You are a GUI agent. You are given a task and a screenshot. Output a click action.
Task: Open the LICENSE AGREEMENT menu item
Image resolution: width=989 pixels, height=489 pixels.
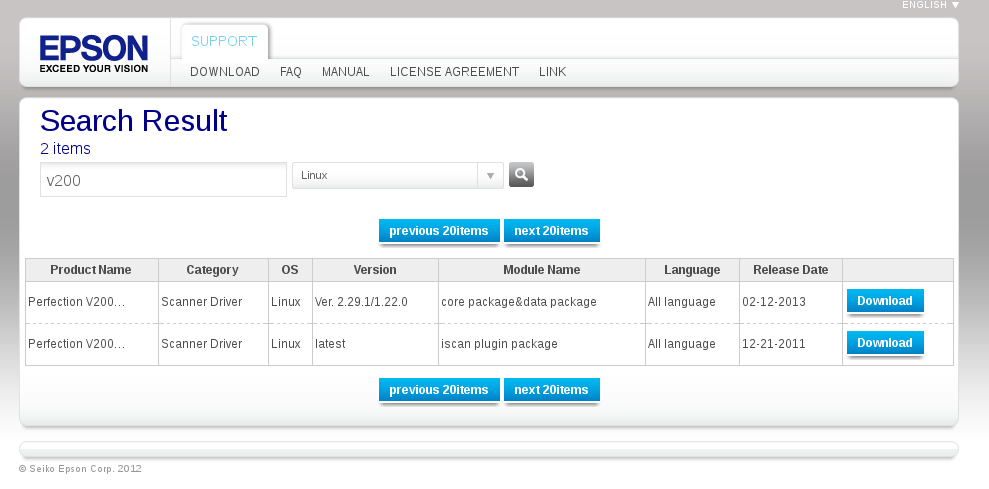pyautogui.click(x=454, y=72)
